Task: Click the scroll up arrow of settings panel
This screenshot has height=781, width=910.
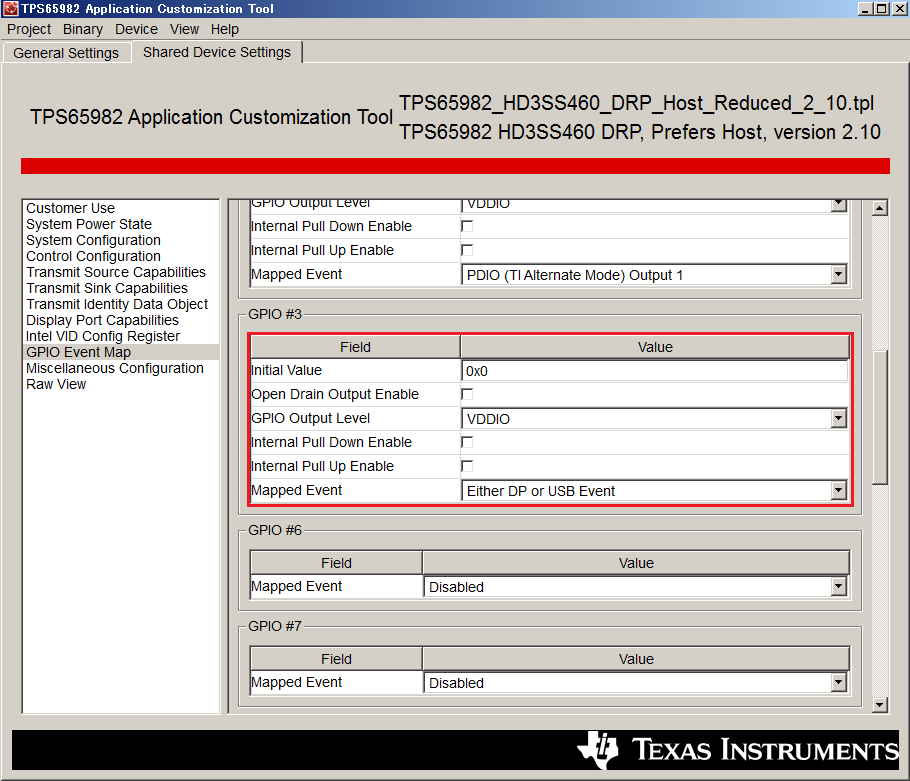Action: [x=880, y=208]
